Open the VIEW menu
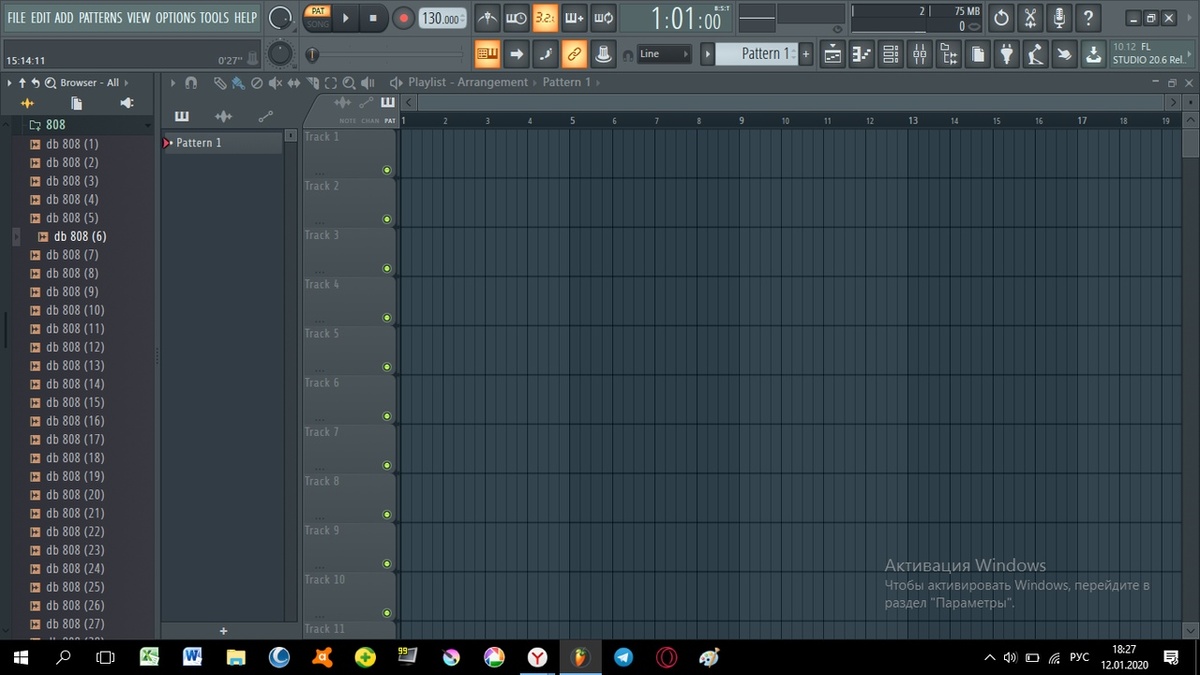 (139, 18)
